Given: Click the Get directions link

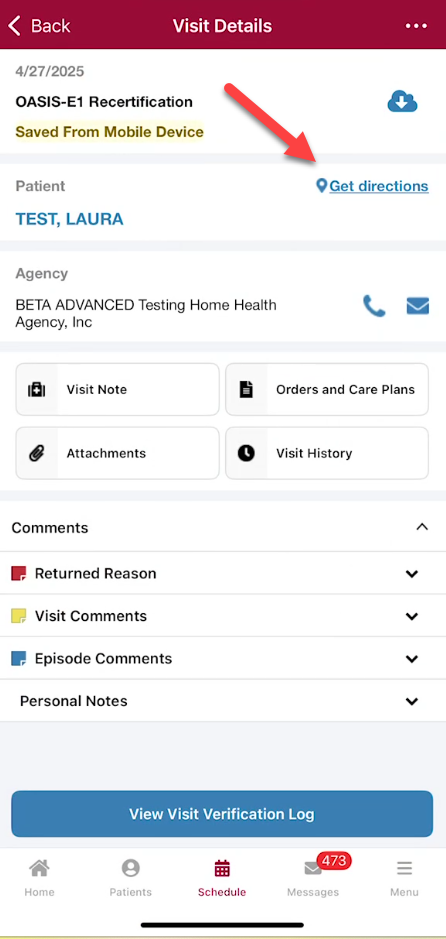Looking at the screenshot, I should coord(378,186).
